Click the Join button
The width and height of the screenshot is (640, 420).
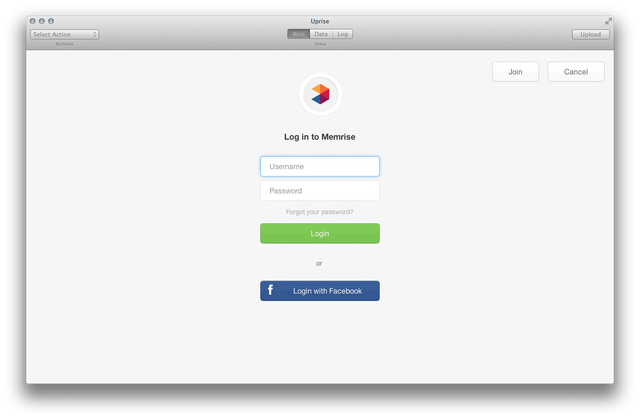tap(516, 72)
